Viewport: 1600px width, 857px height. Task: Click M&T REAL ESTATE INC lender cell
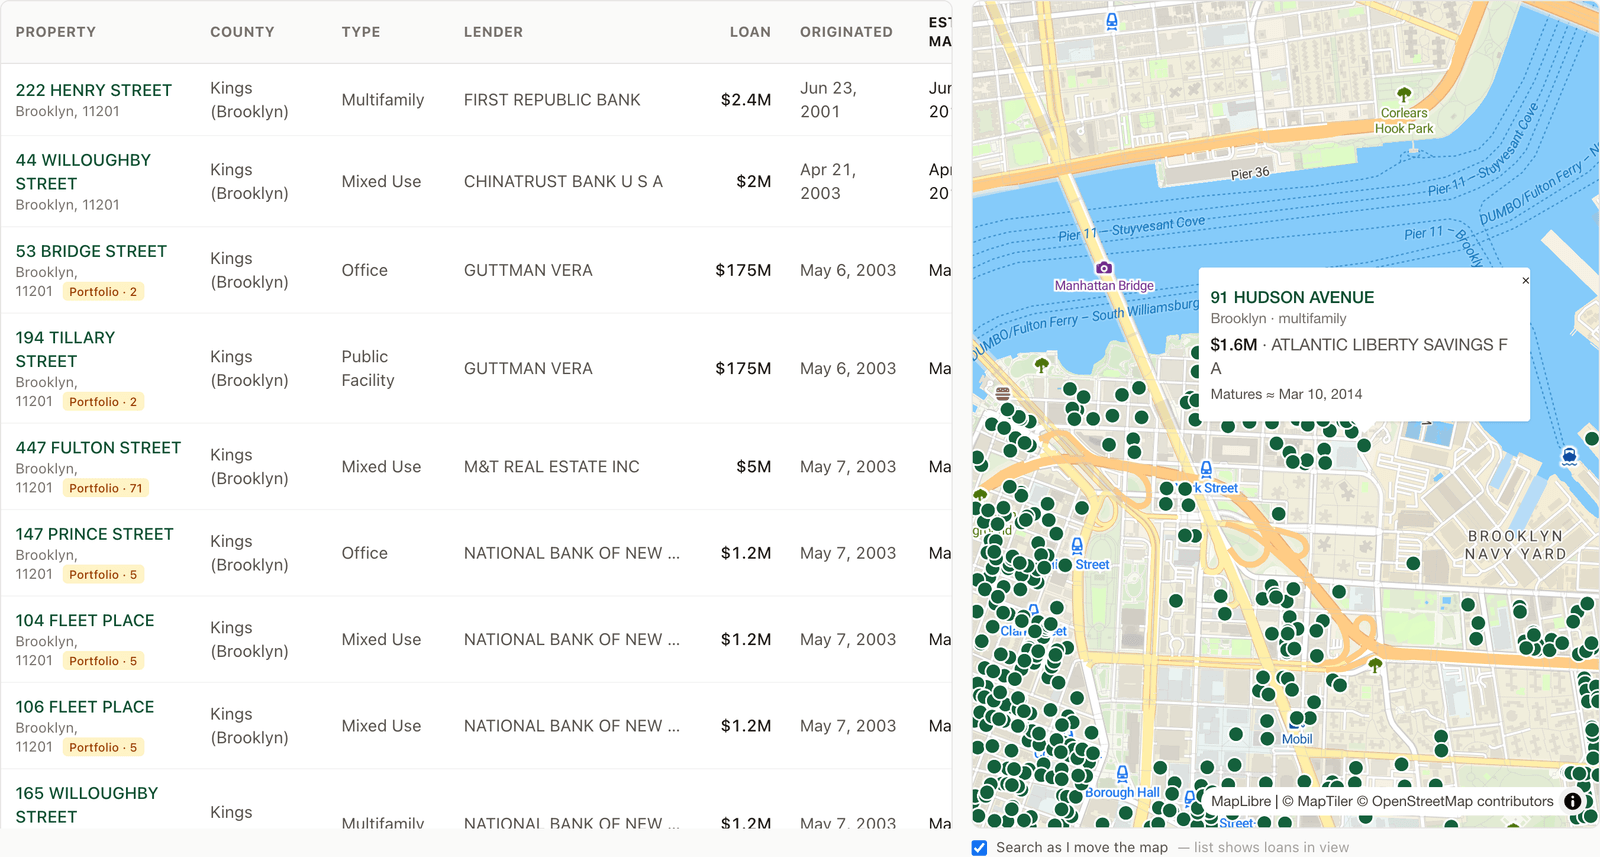pos(552,467)
